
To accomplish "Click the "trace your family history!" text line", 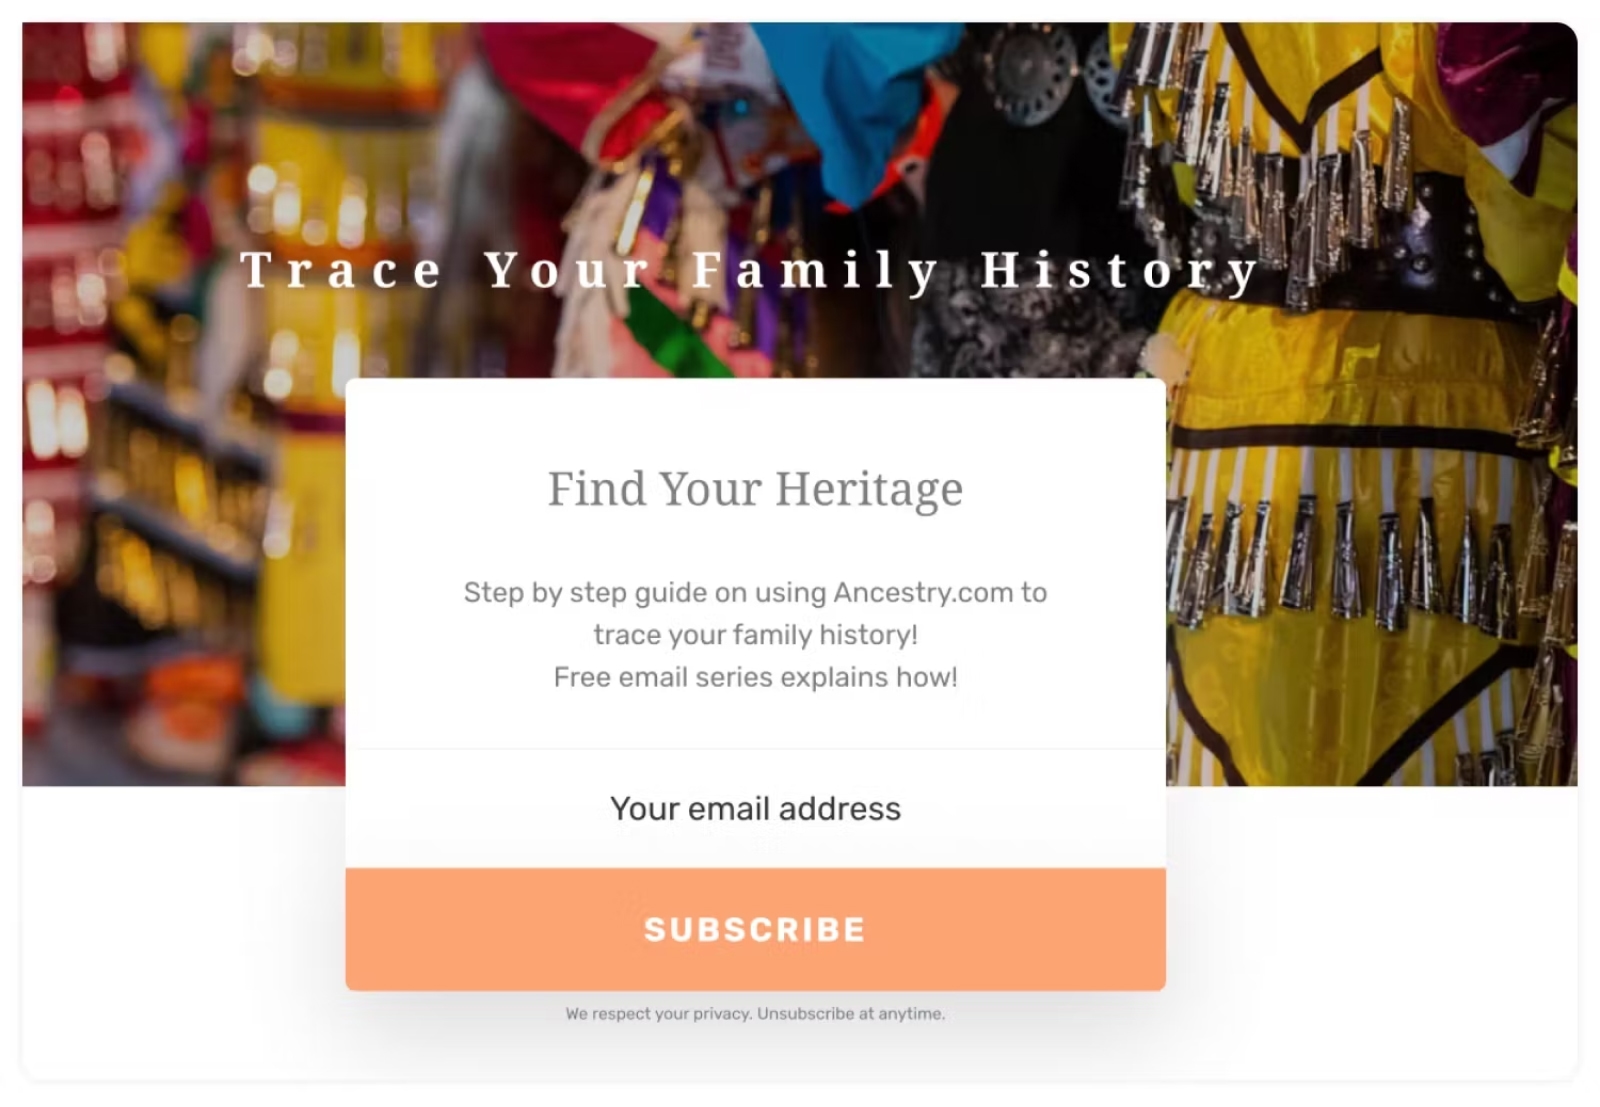I will point(755,635).
